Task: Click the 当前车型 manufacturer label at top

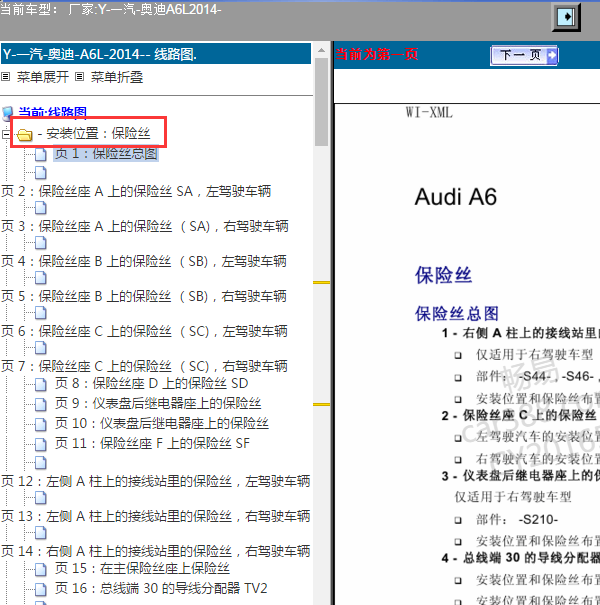Action: (111, 9)
